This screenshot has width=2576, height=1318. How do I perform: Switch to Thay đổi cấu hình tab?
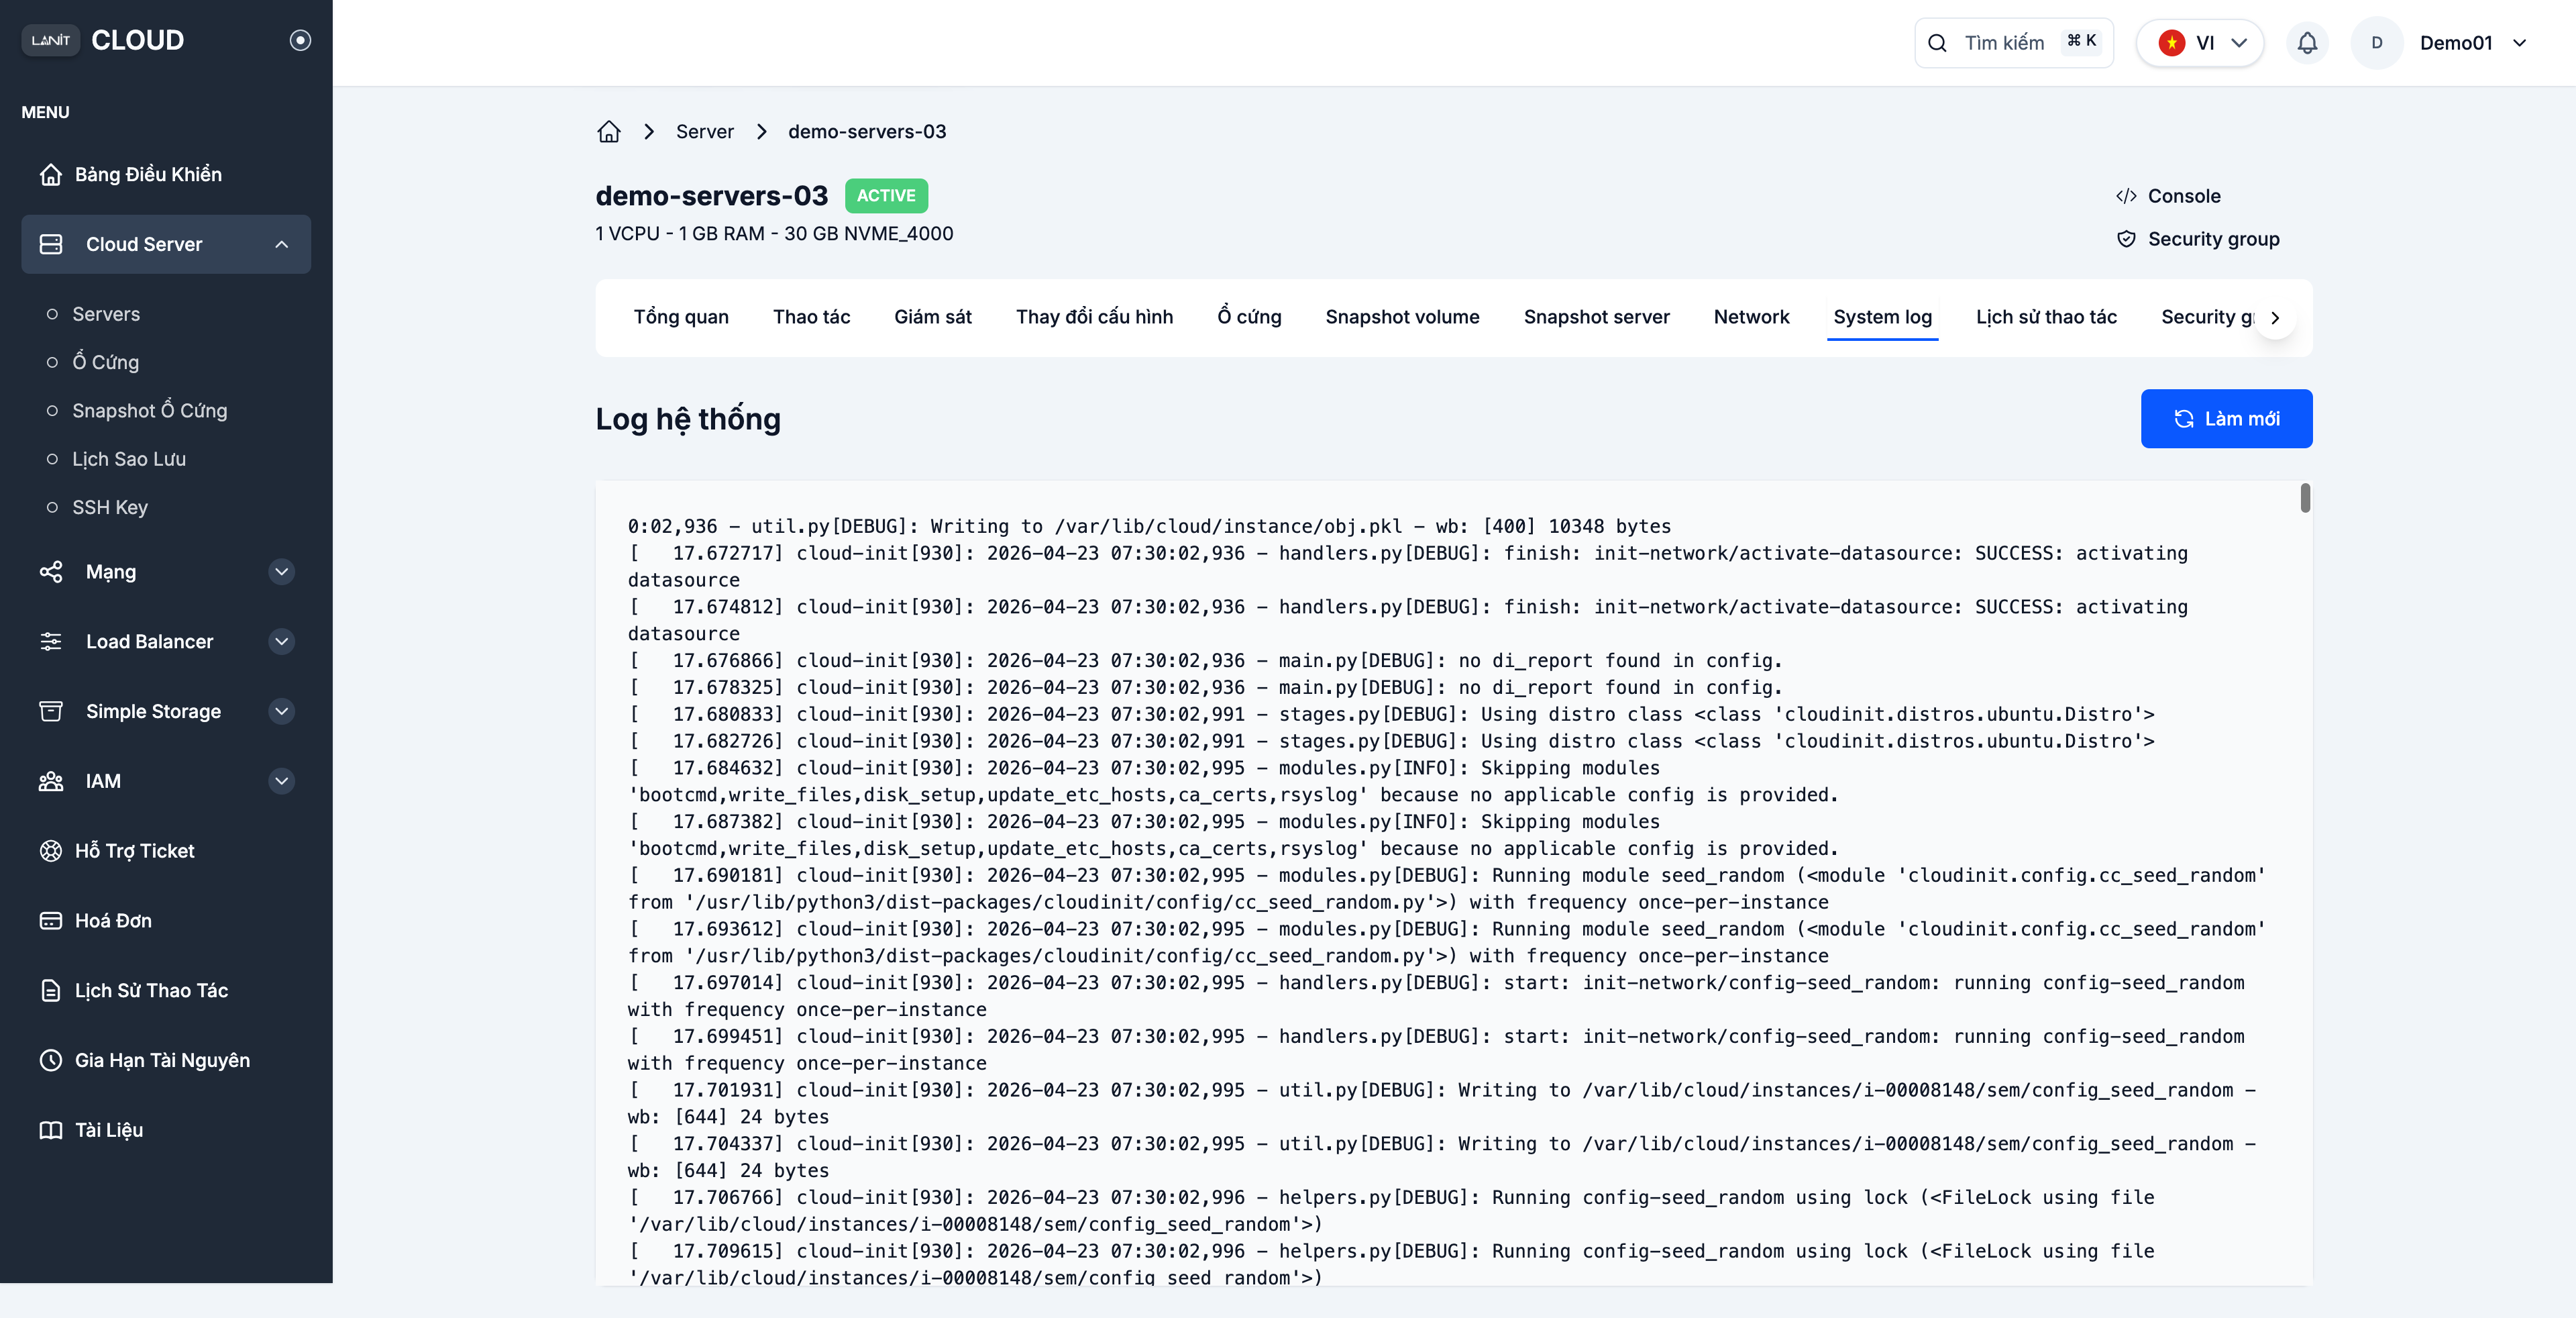[1094, 317]
